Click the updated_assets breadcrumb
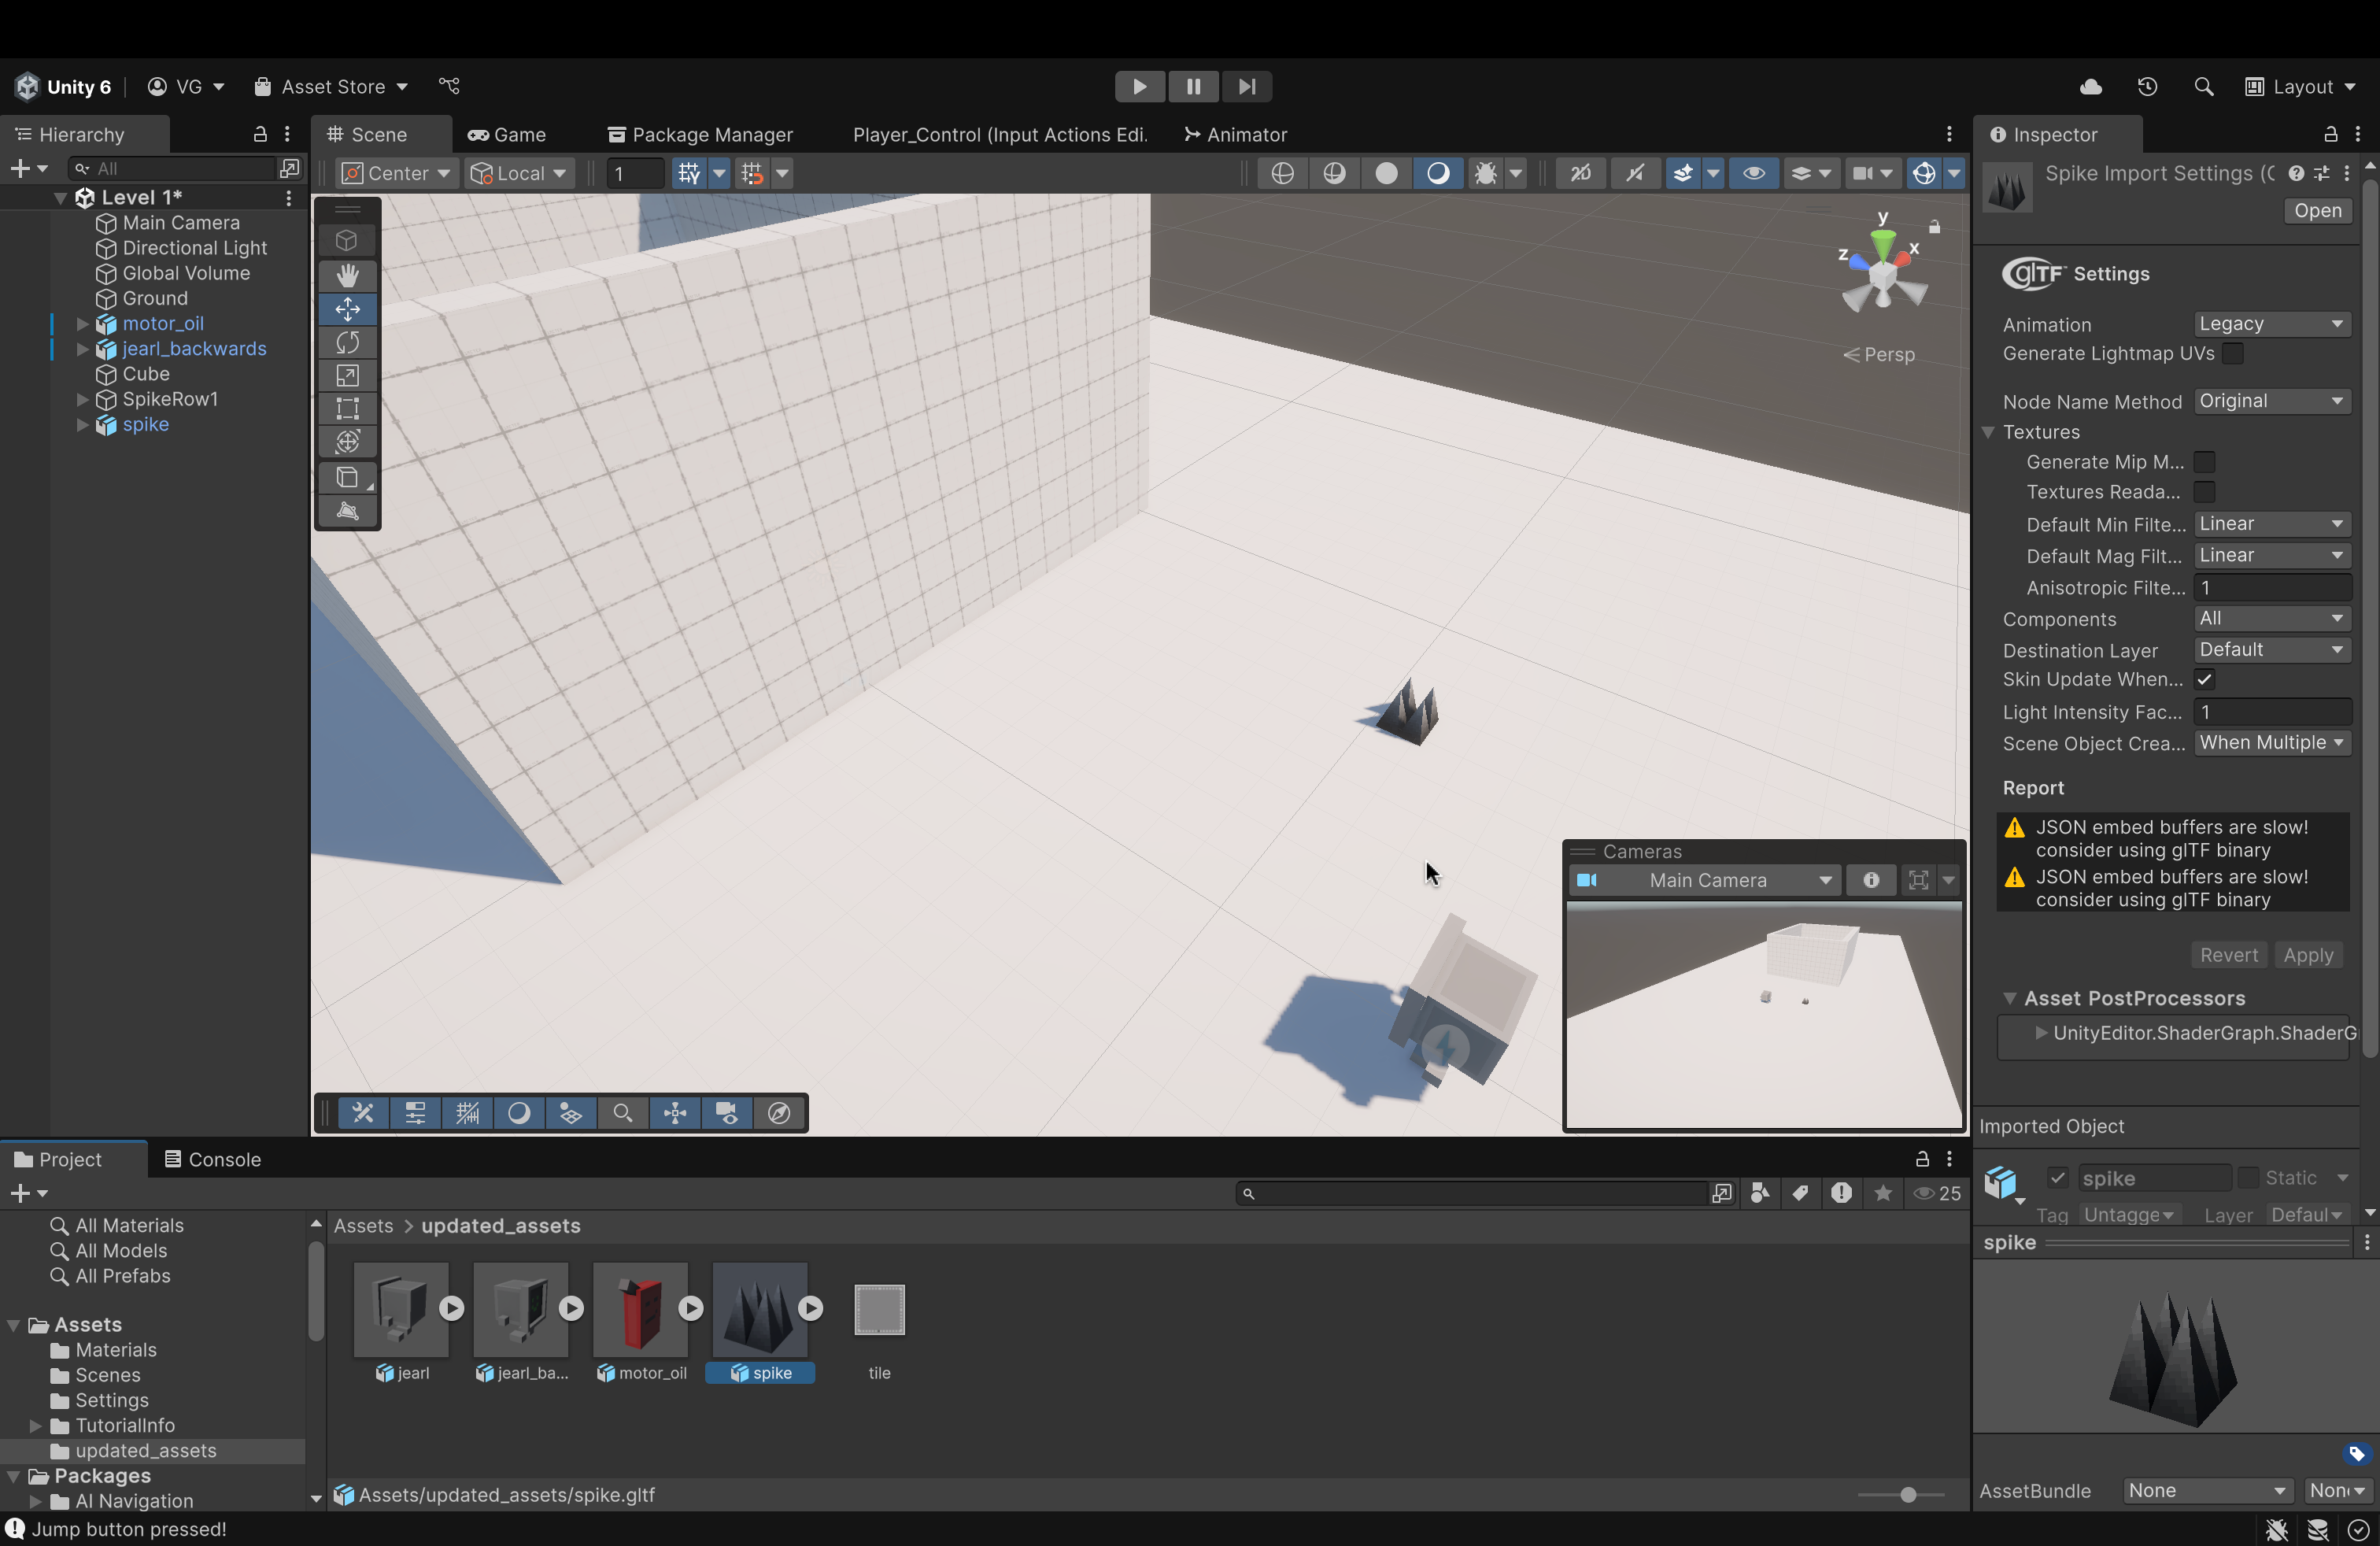The height and width of the screenshot is (1546, 2380). point(501,1226)
